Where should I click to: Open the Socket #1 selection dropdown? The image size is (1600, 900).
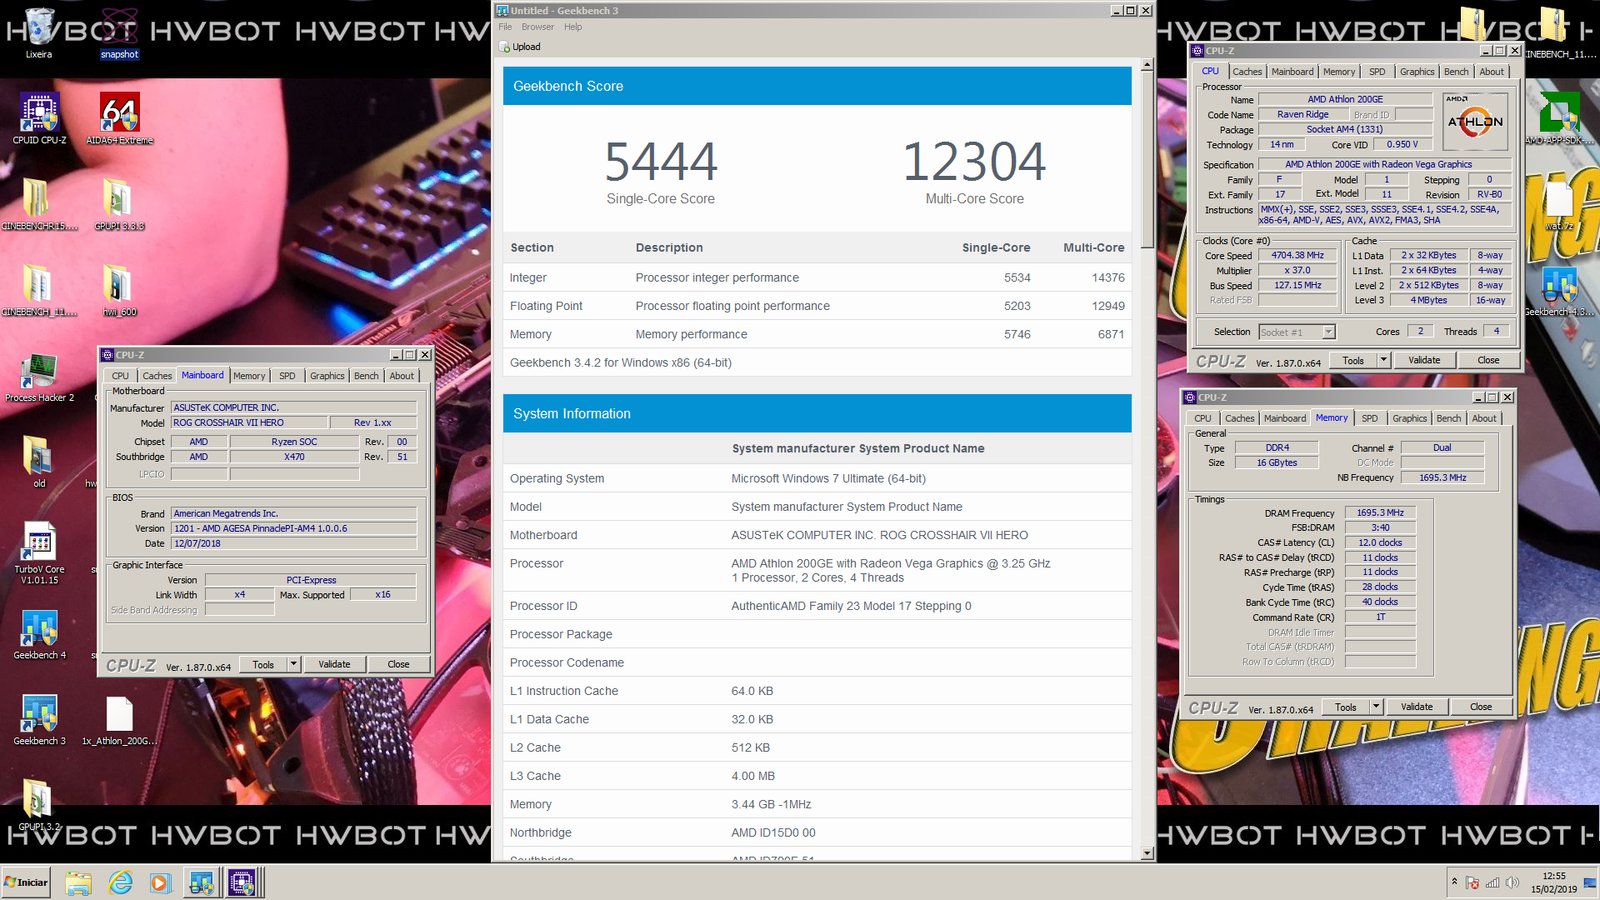click(x=1328, y=332)
